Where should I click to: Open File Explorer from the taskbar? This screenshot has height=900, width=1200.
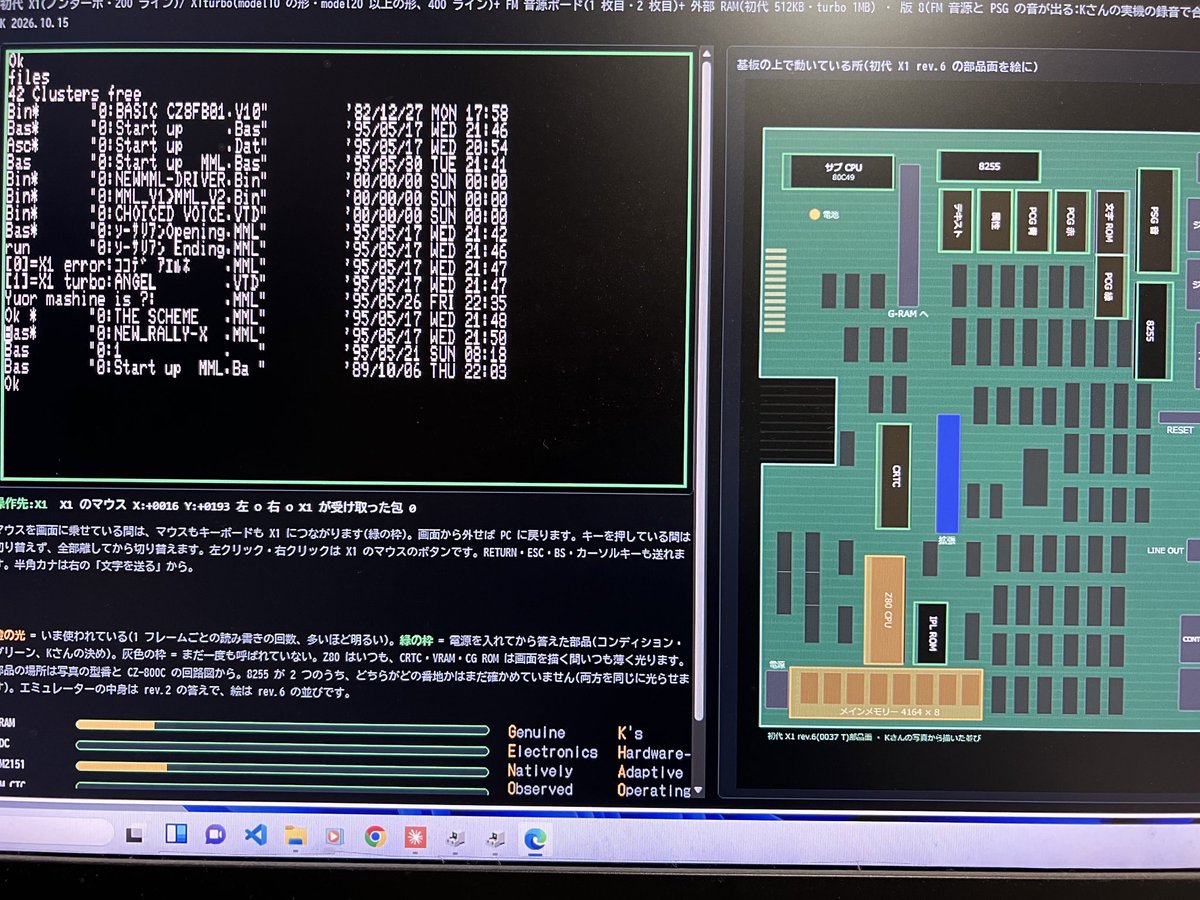tap(294, 835)
